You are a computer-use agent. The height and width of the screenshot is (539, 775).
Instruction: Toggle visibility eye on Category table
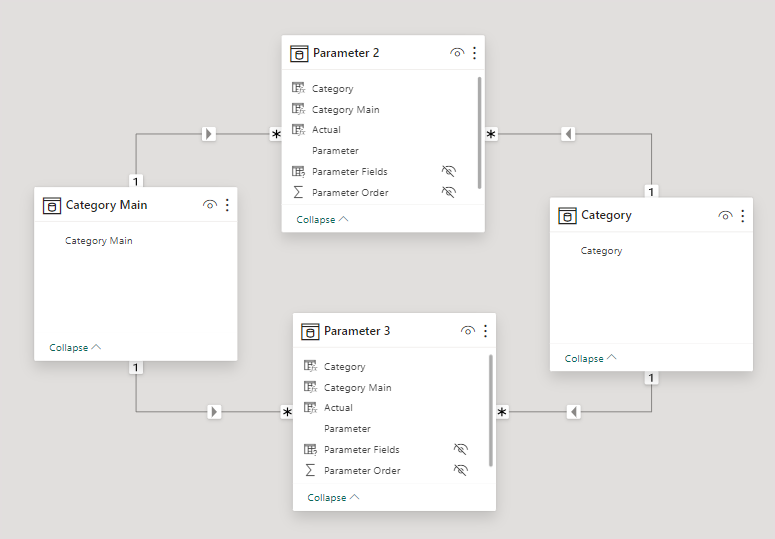click(x=725, y=215)
